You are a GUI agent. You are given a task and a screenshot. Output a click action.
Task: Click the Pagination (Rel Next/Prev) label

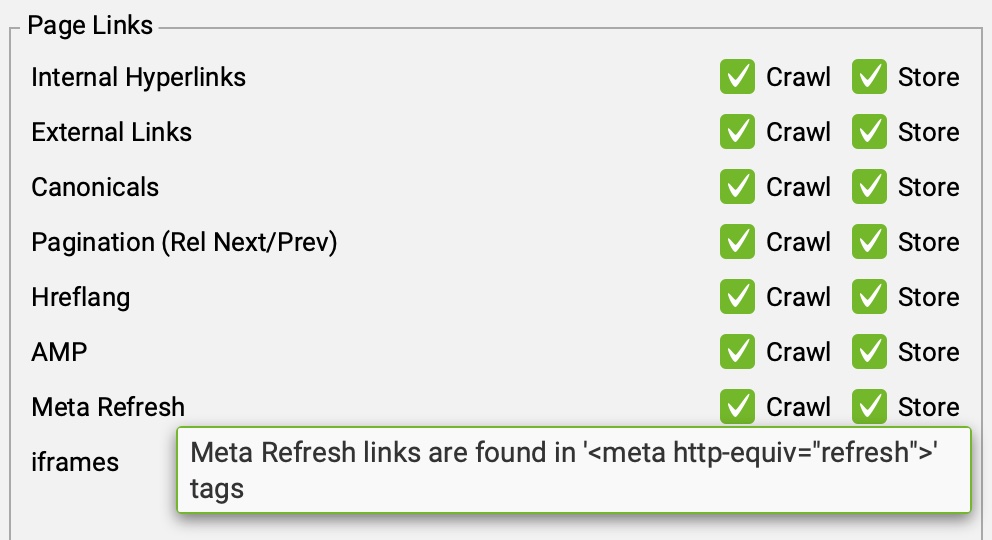(184, 242)
